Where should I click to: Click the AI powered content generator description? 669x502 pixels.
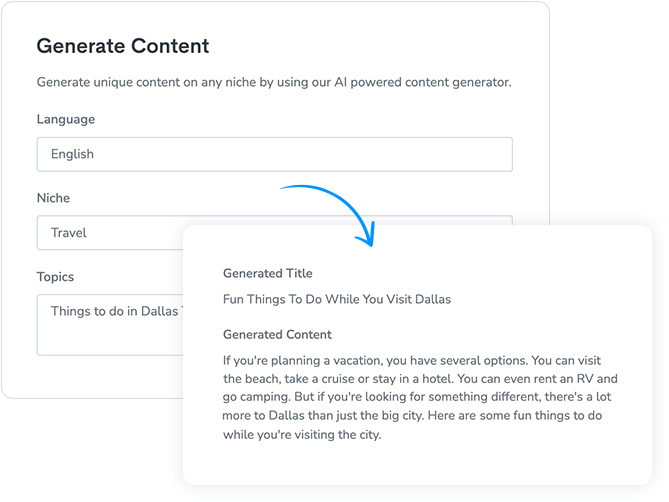click(274, 82)
